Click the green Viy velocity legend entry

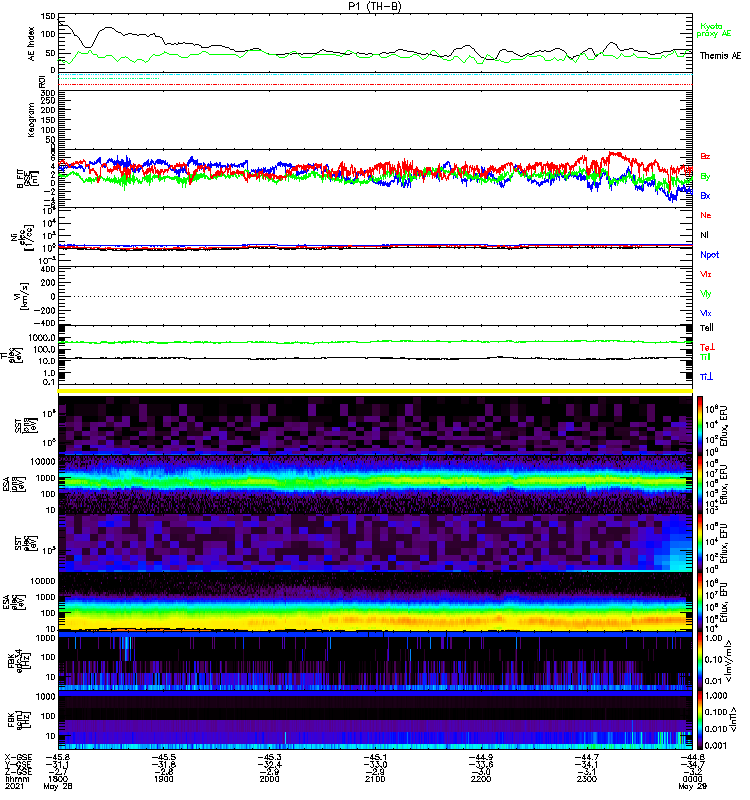[706, 294]
